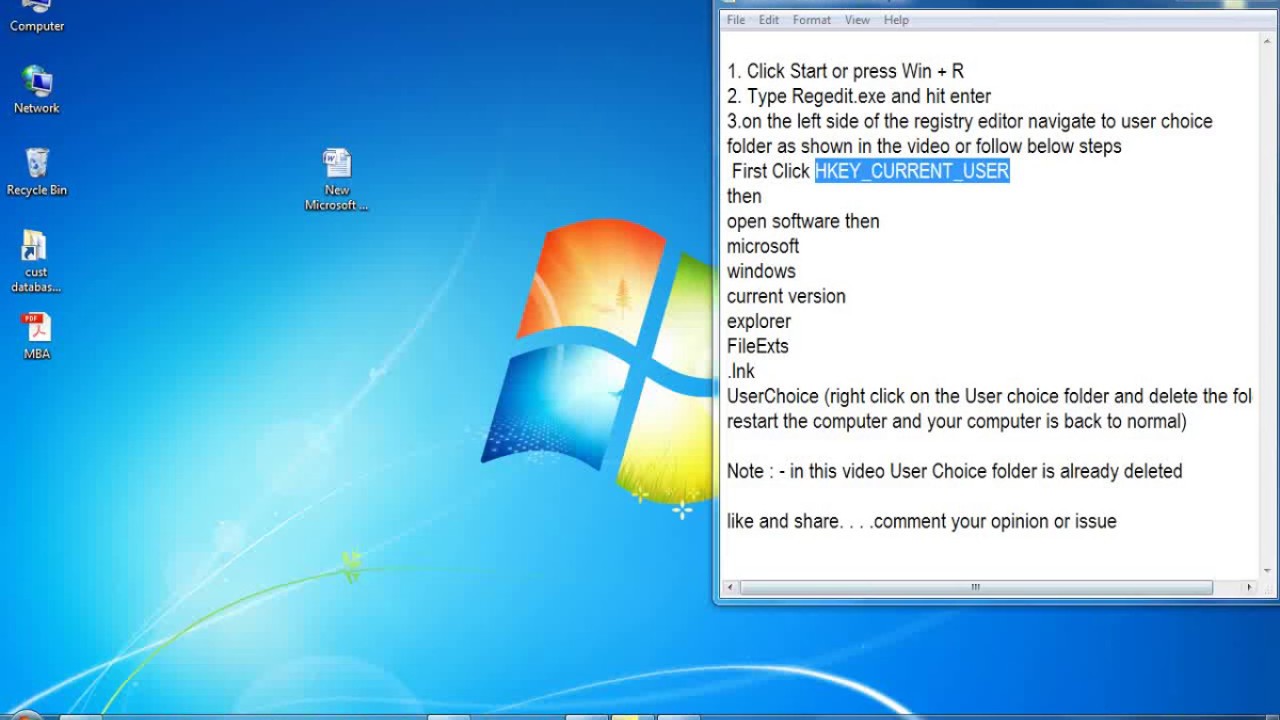Click the horizontal scrollbar thumb
Viewport: 1280px width, 720px height.
pos(975,586)
